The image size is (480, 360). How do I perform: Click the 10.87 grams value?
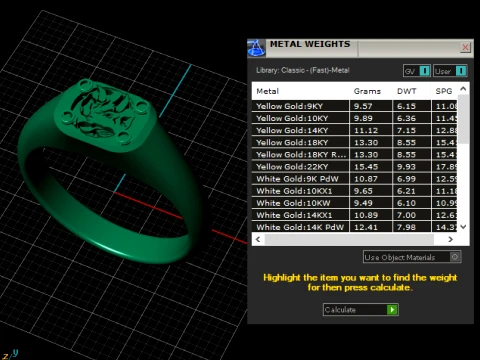[366, 179]
